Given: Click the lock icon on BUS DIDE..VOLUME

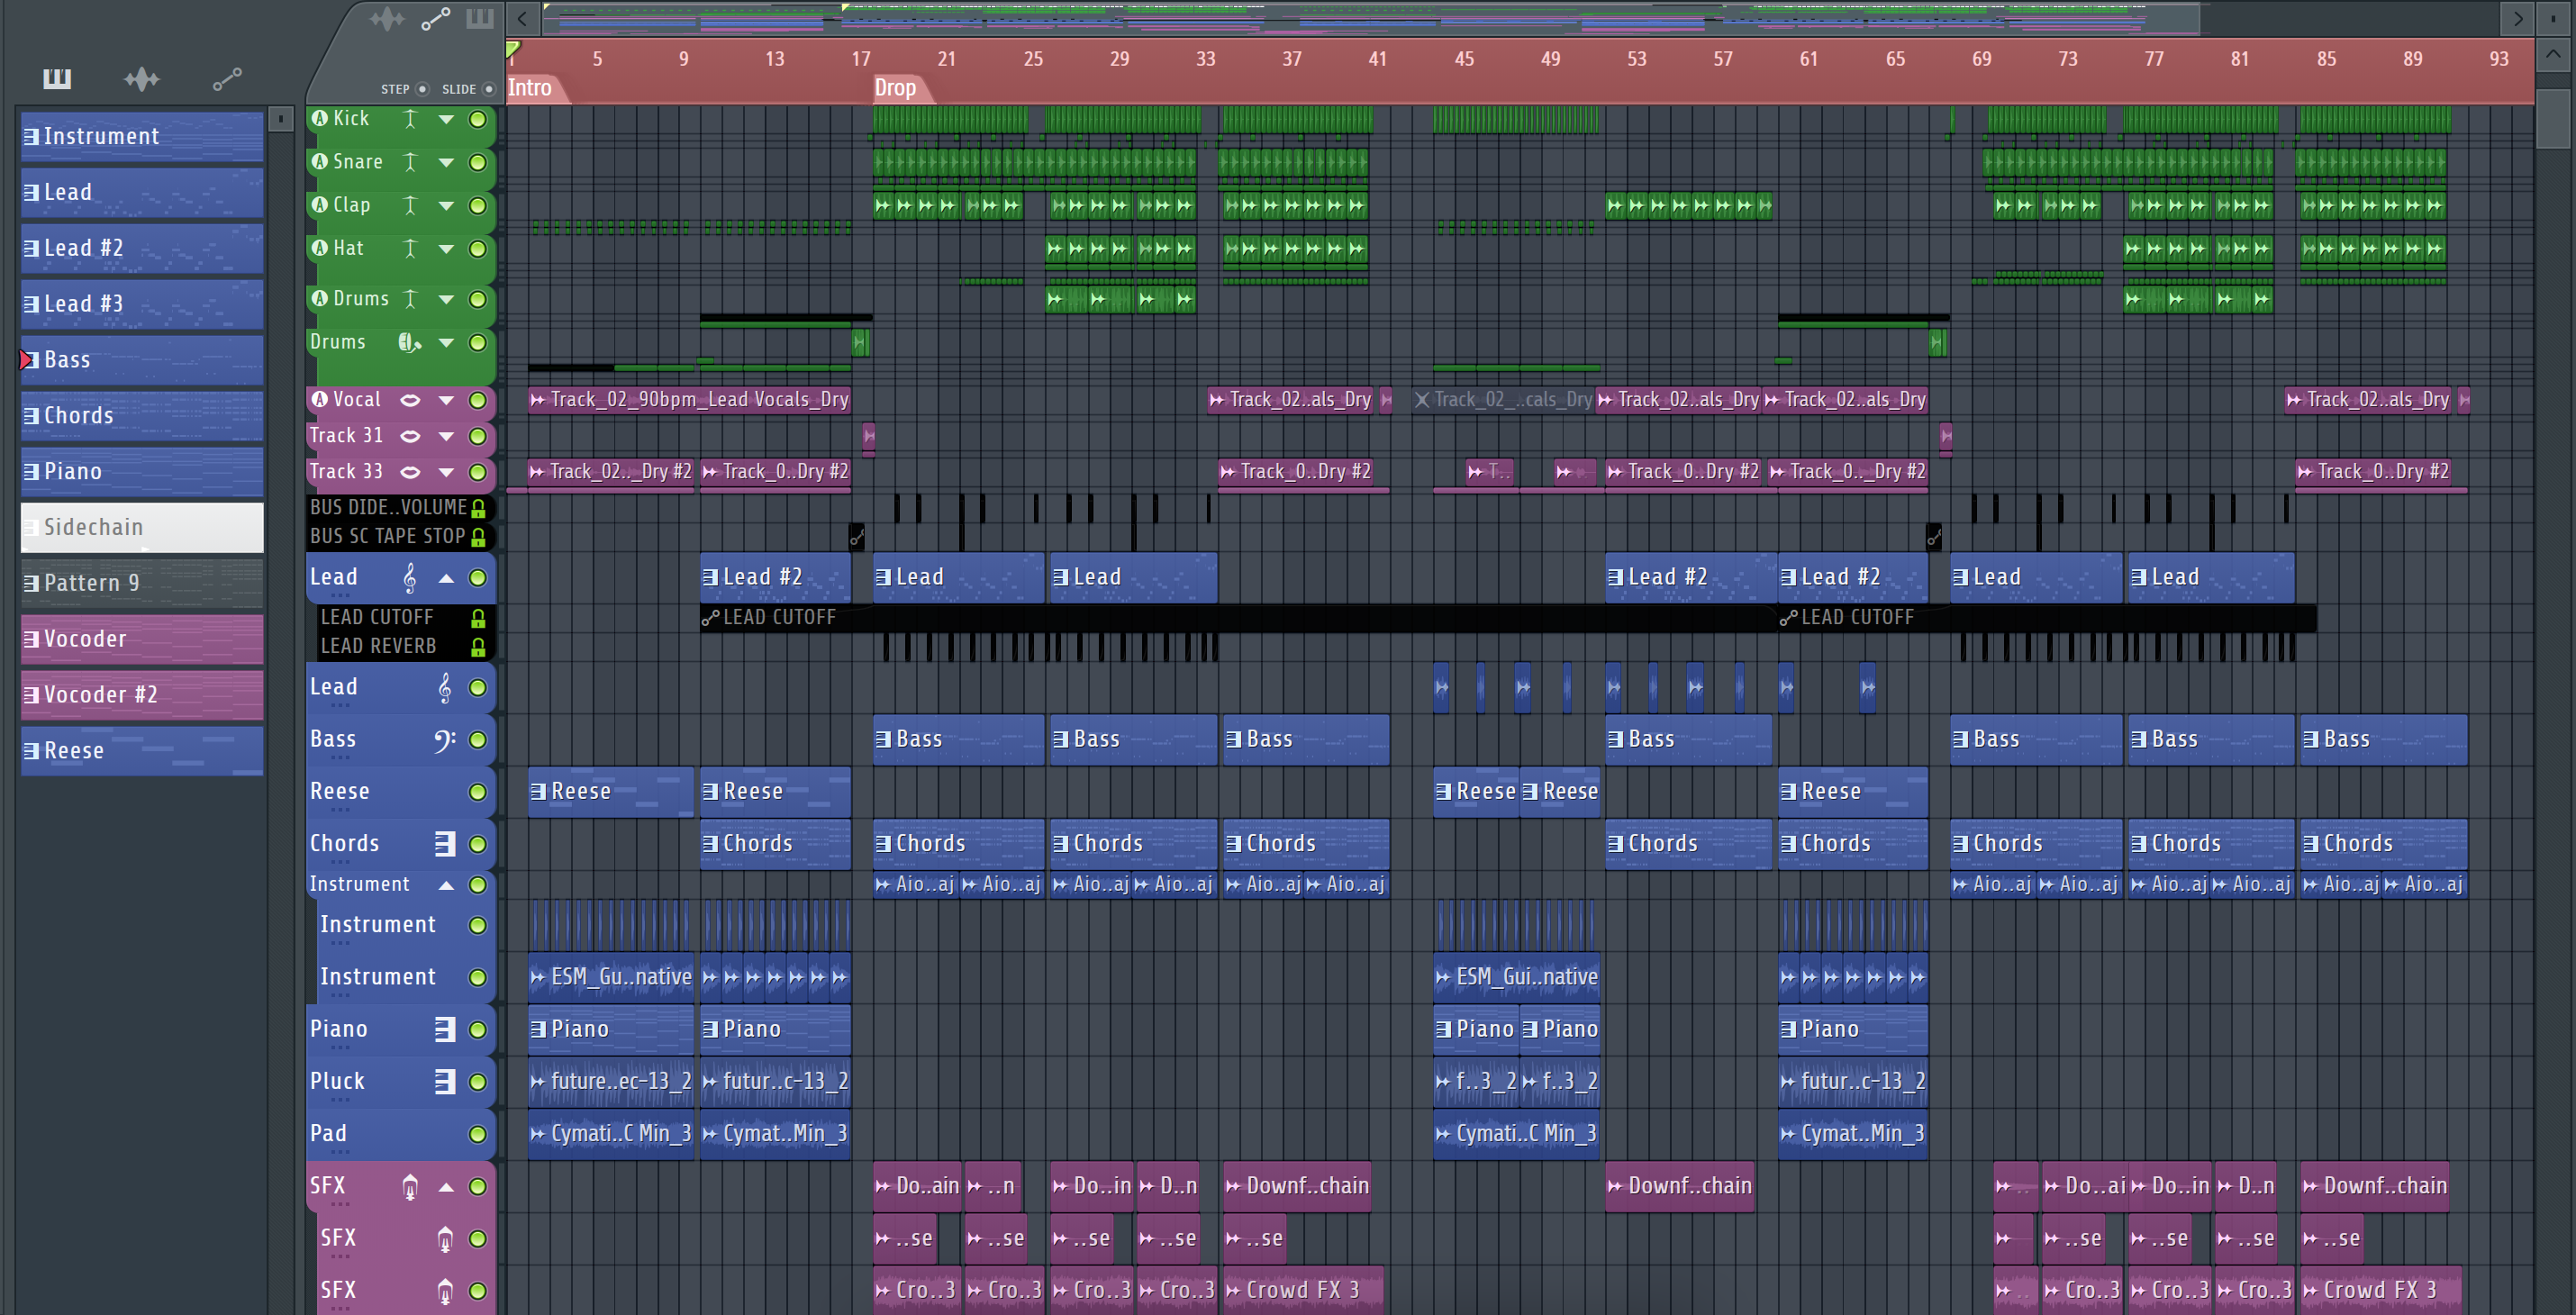Looking at the screenshot, I should click(478, 508).
